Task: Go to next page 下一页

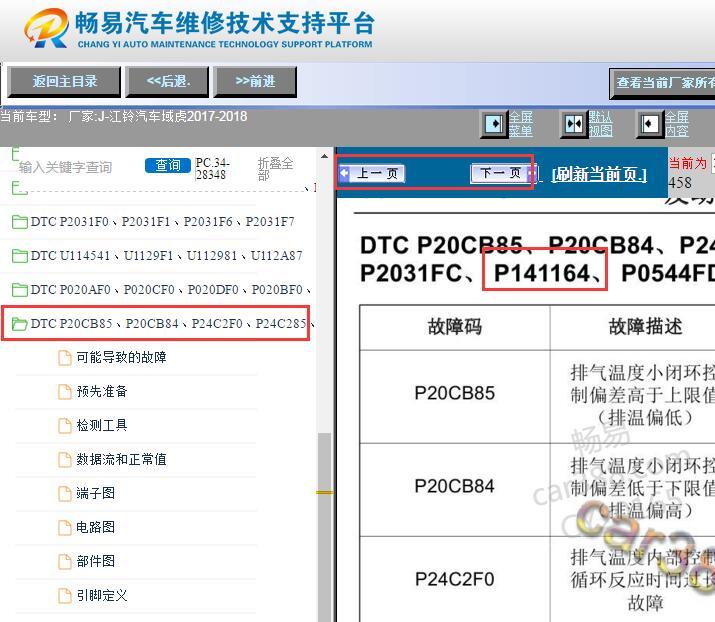Action: (504, 173)
